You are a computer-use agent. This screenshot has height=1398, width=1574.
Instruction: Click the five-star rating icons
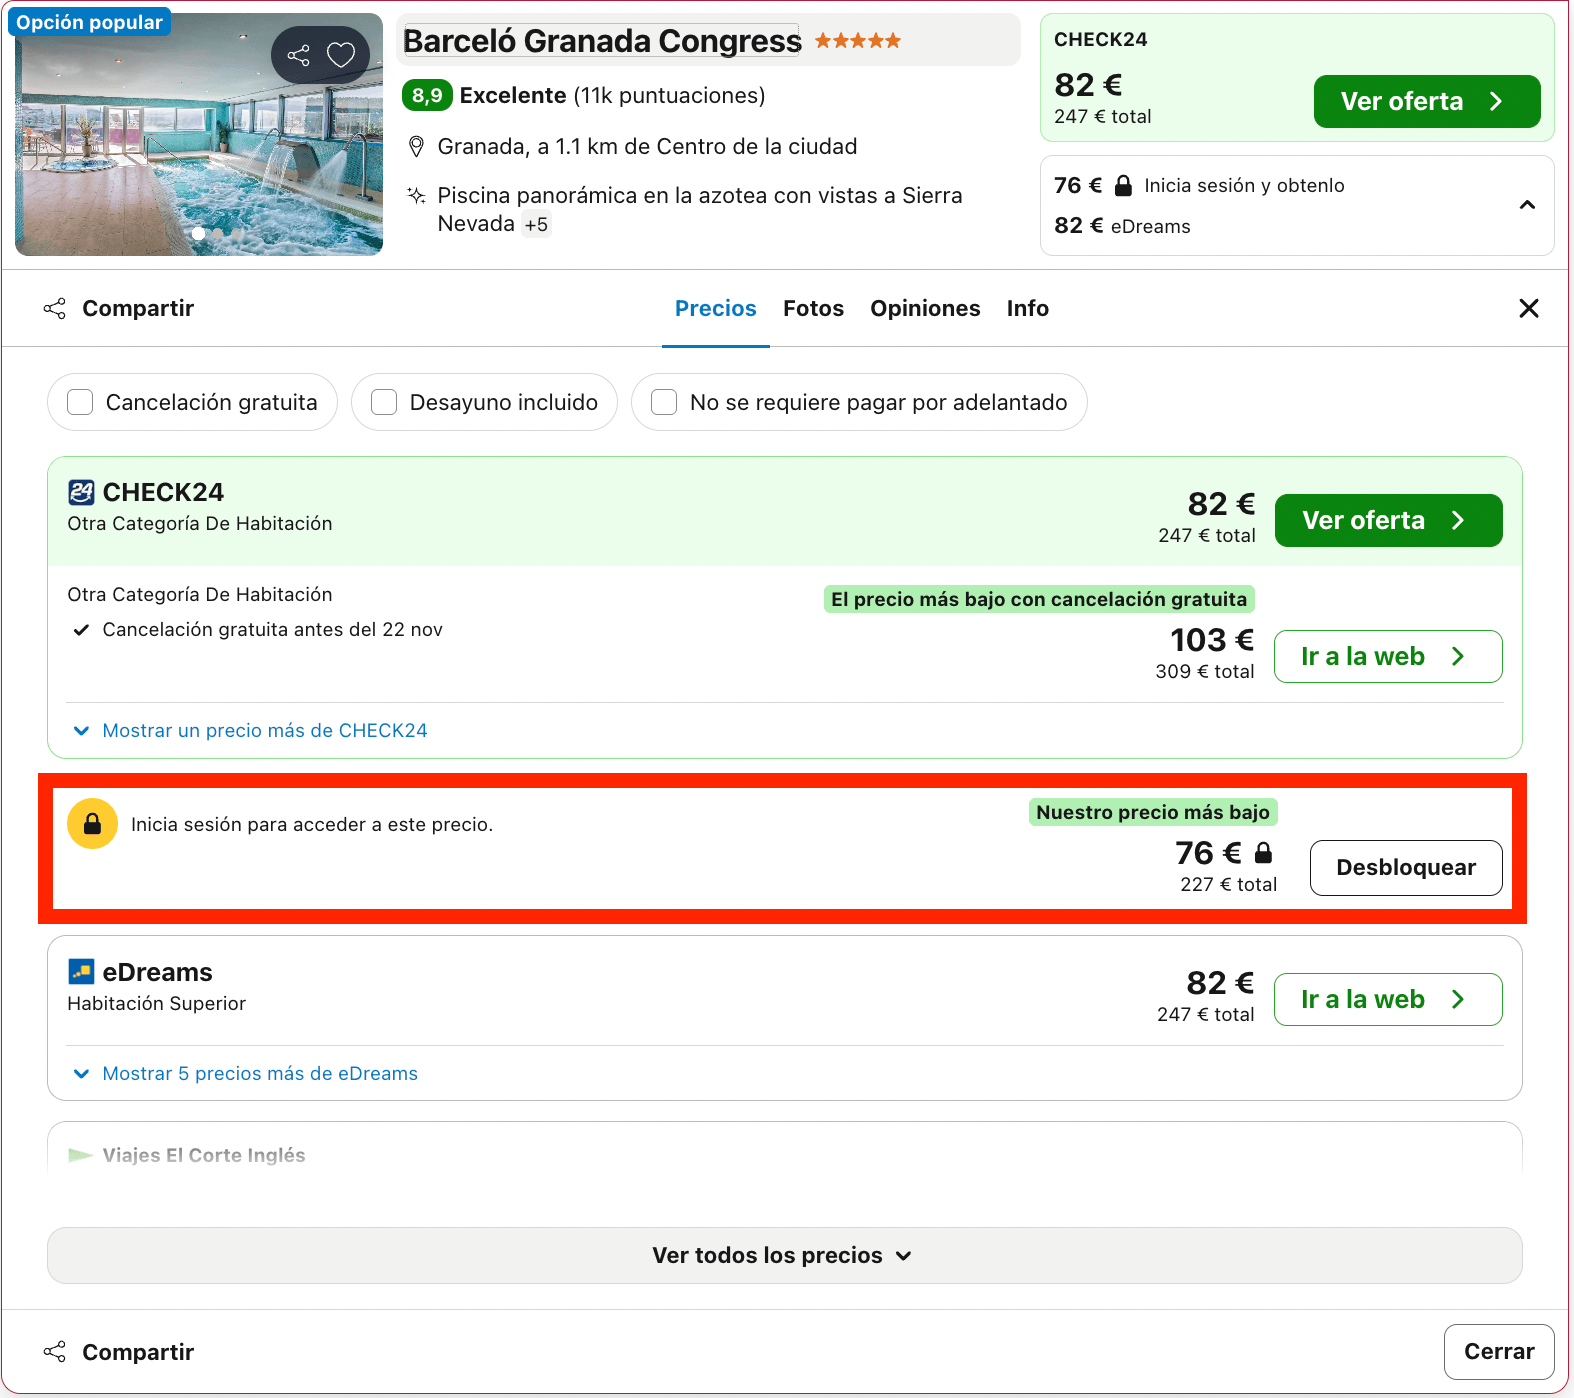858,41
